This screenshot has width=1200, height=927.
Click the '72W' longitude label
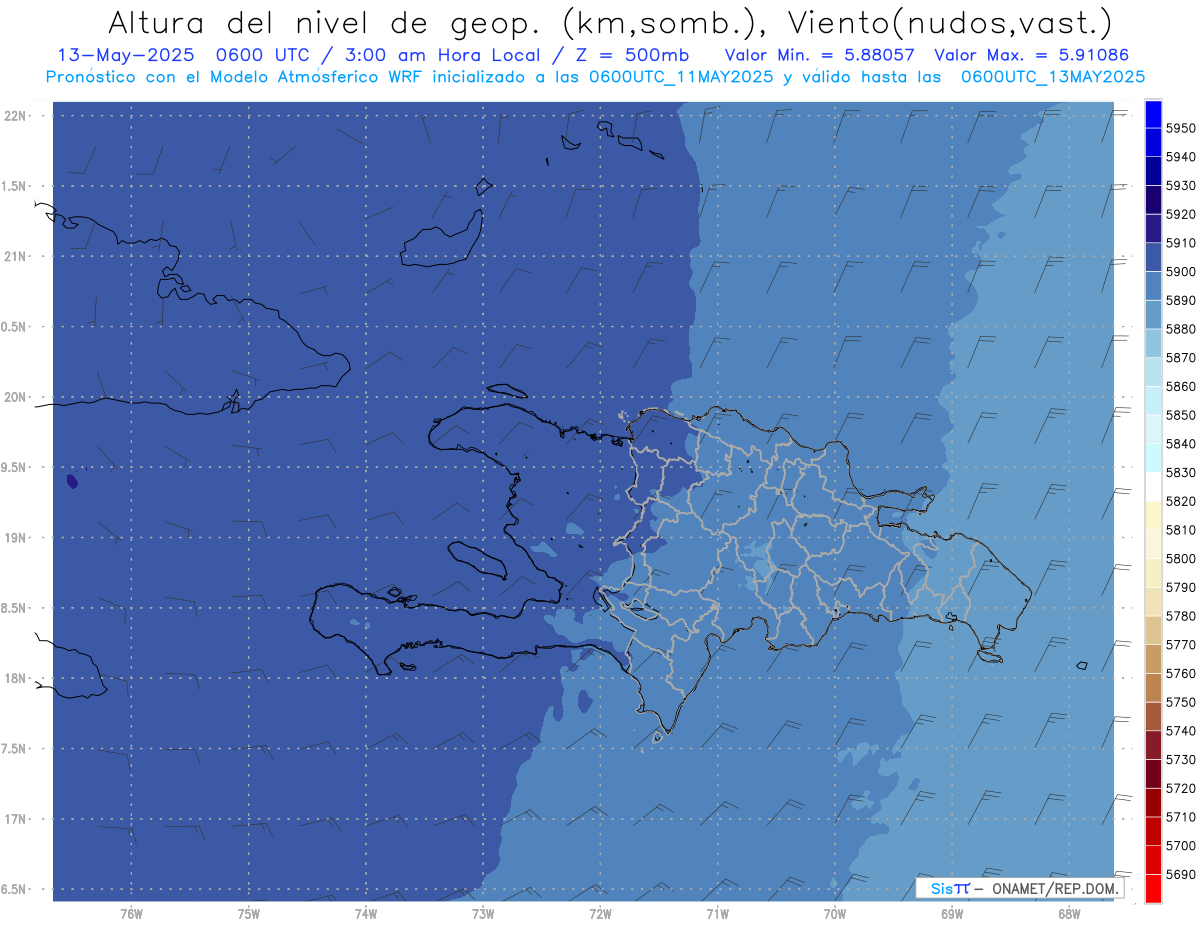click(x=600, y=913)
